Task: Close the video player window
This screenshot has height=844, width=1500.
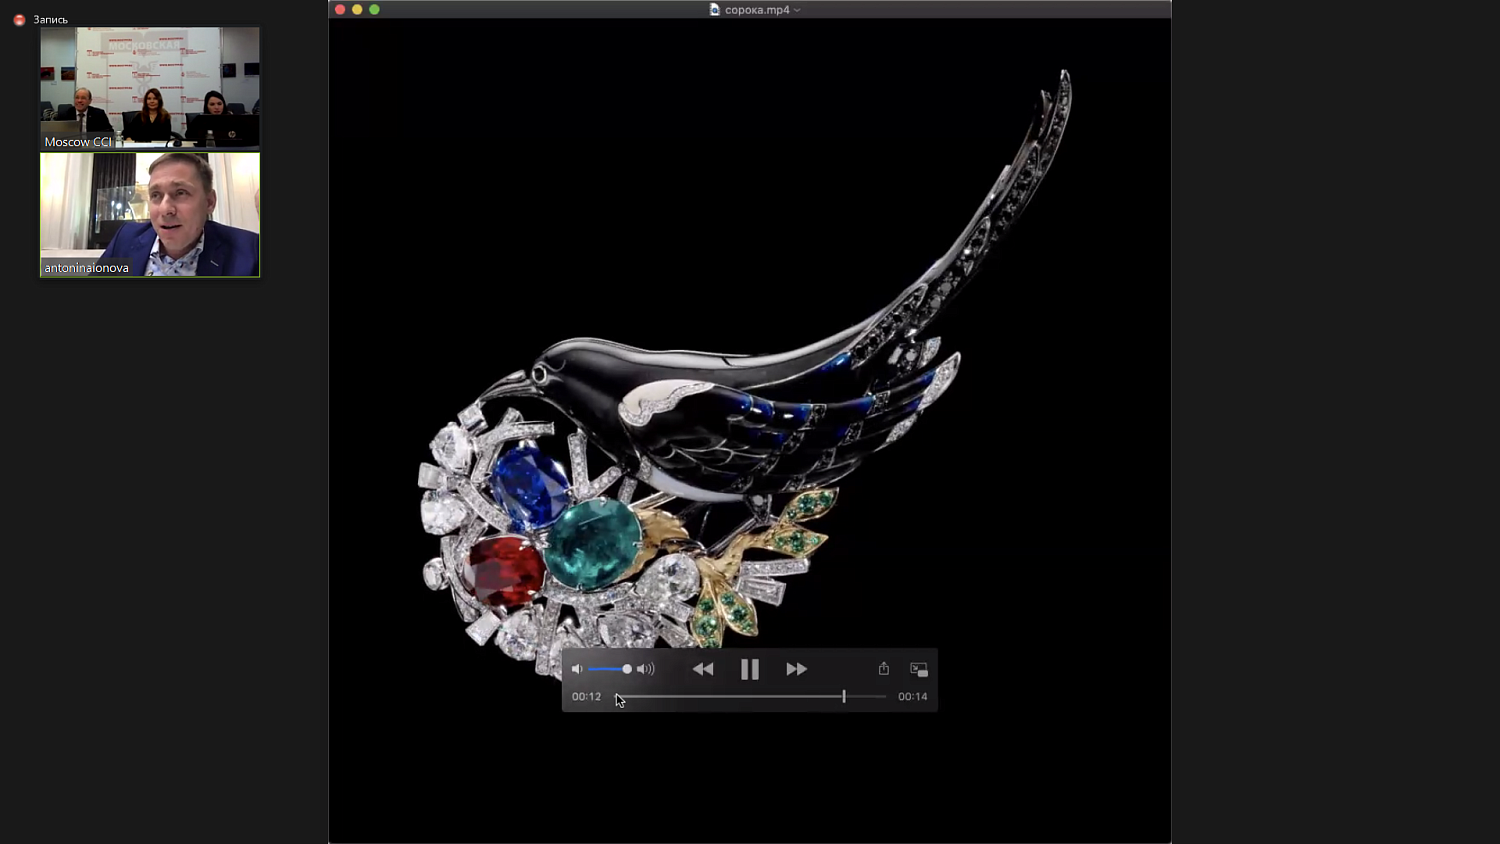Action: [340, 9]
